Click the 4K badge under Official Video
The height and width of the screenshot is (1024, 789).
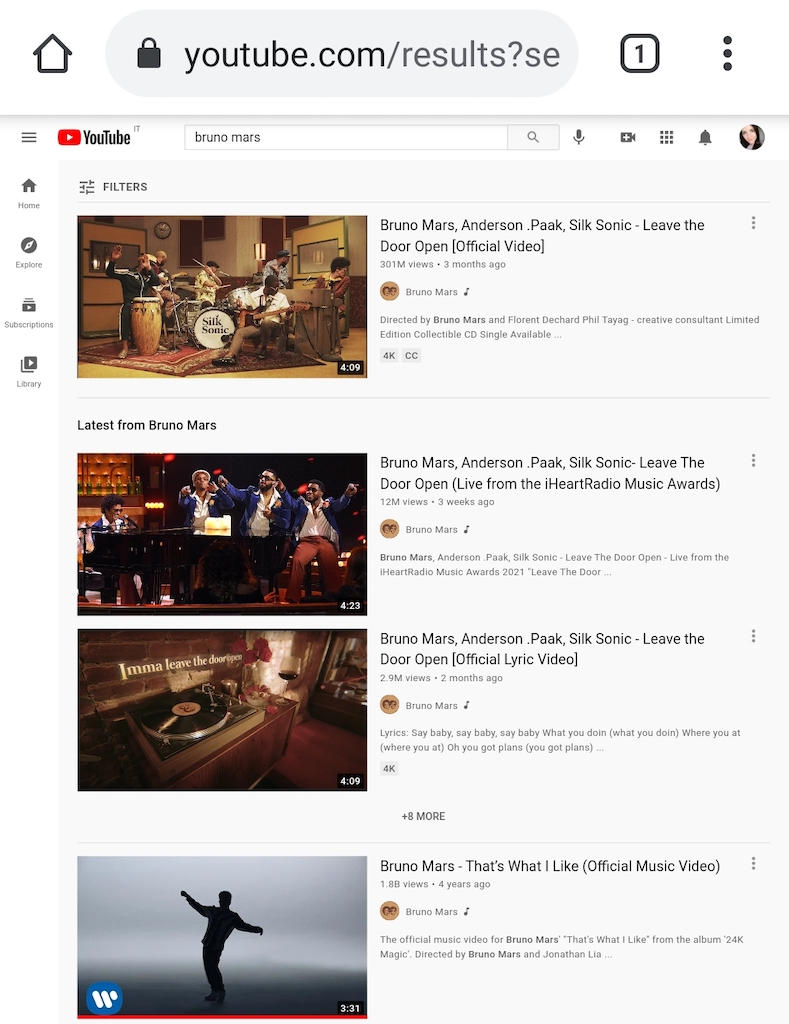pyautogui.click(x=389, y=356)
